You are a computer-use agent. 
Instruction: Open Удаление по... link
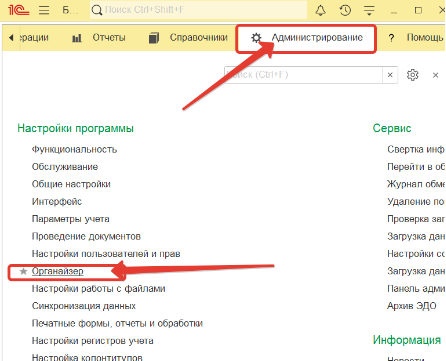[x=416, y=201]
